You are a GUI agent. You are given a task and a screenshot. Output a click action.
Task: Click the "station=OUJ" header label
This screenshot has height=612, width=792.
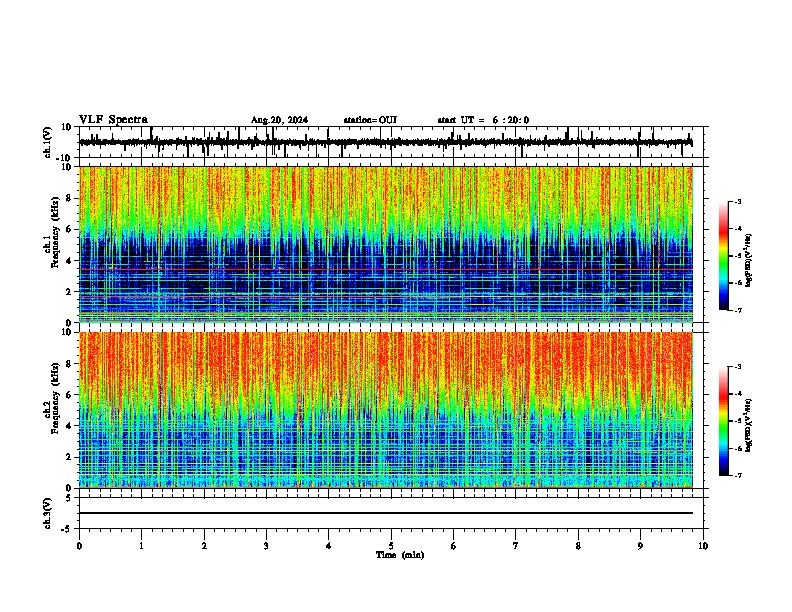[x=370, y=120]
